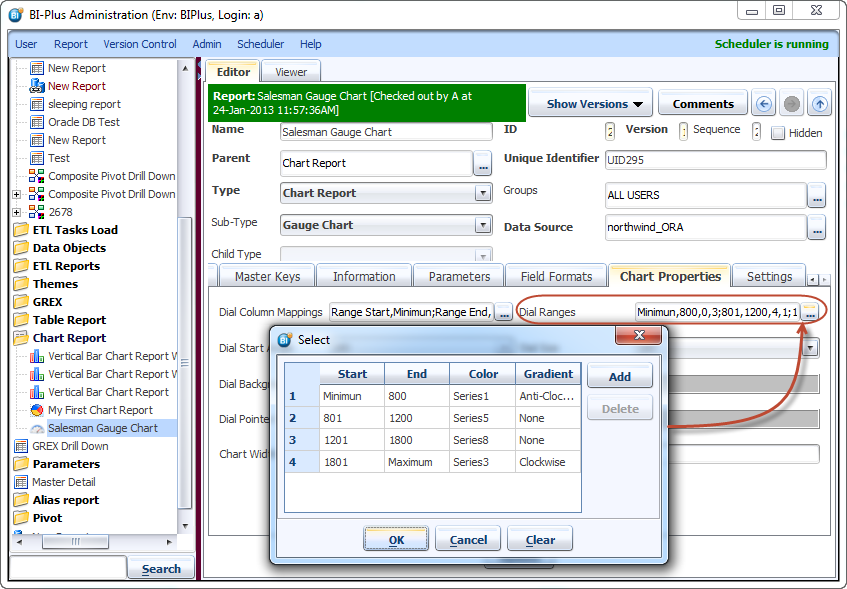Click the Data Source ellipsis browse button
This screenshot has height=589, width=847.
pos(817,229)
